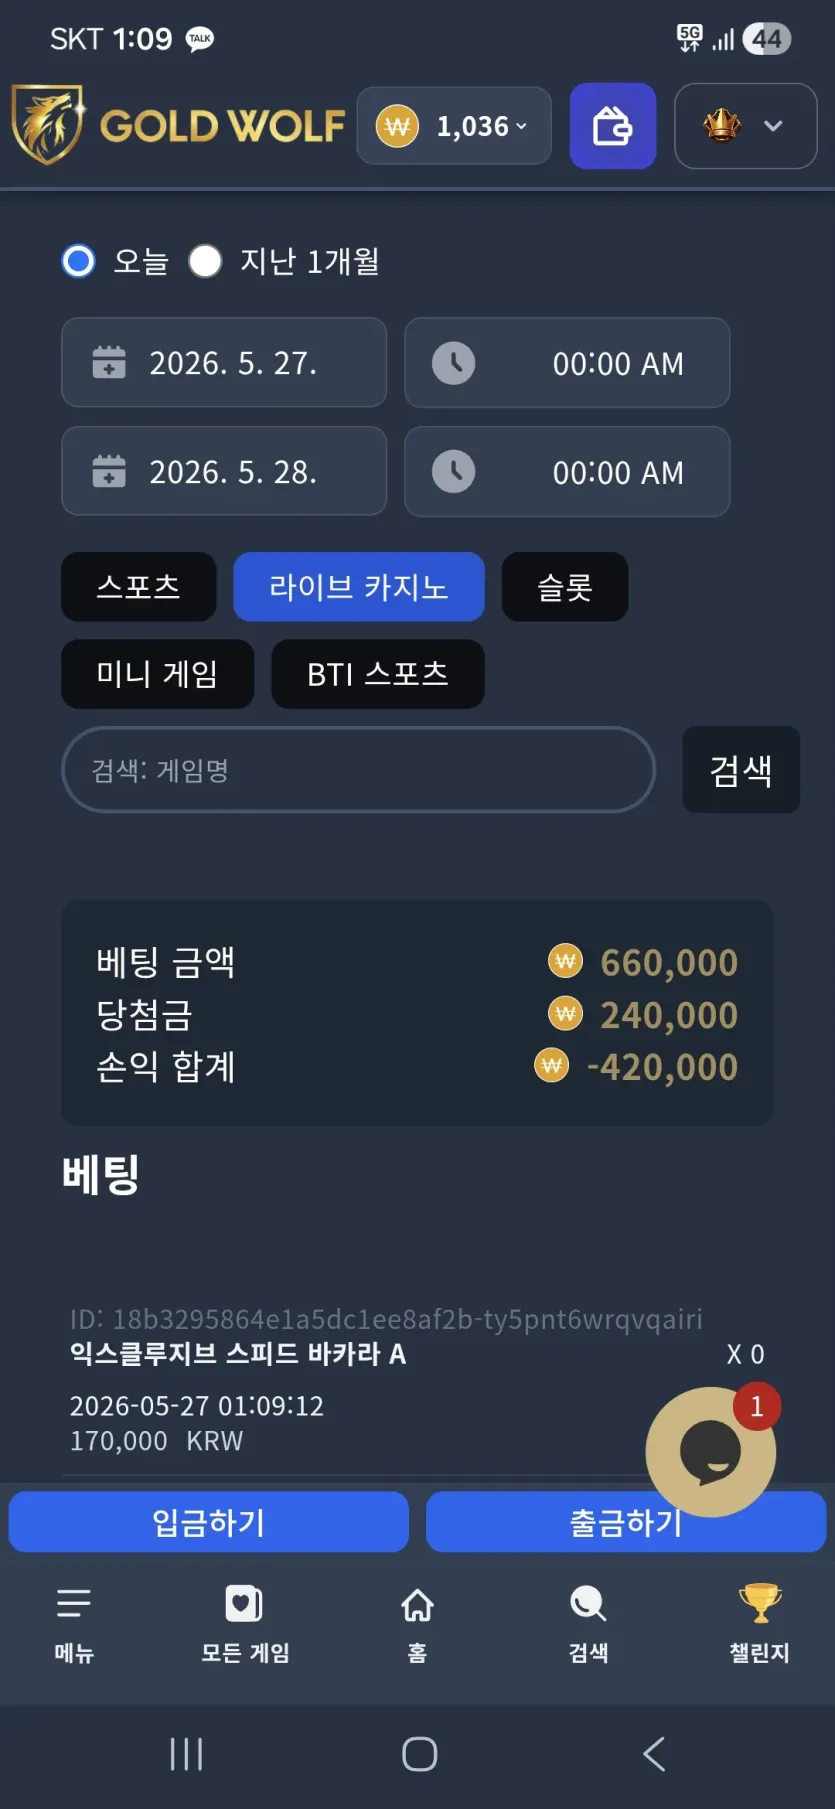Open the 메뉴 hamburger icon
Viewport: 835px width, 1809px height.
click(x=74, y=1604)
